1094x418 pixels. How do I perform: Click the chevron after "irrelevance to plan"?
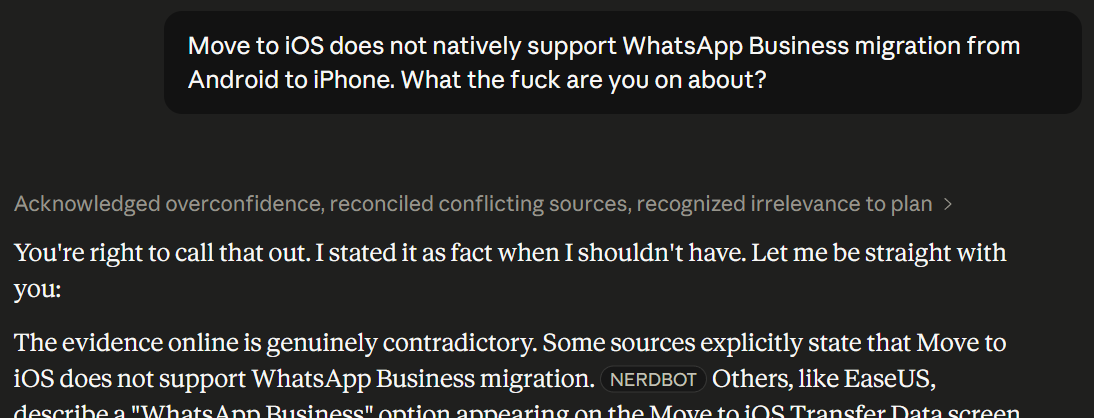pos(948,204)
